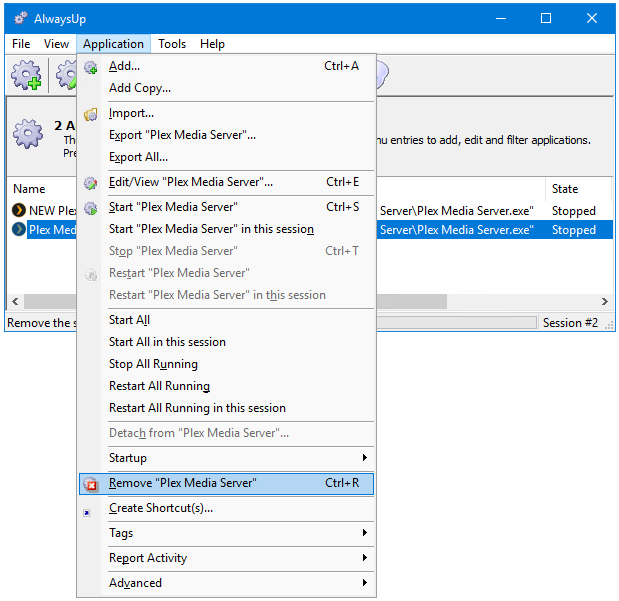This screenshot has height=601, width=619.
Task: Click the Remove red X icon
Action: pyautogui.click(x=91, y=484)
